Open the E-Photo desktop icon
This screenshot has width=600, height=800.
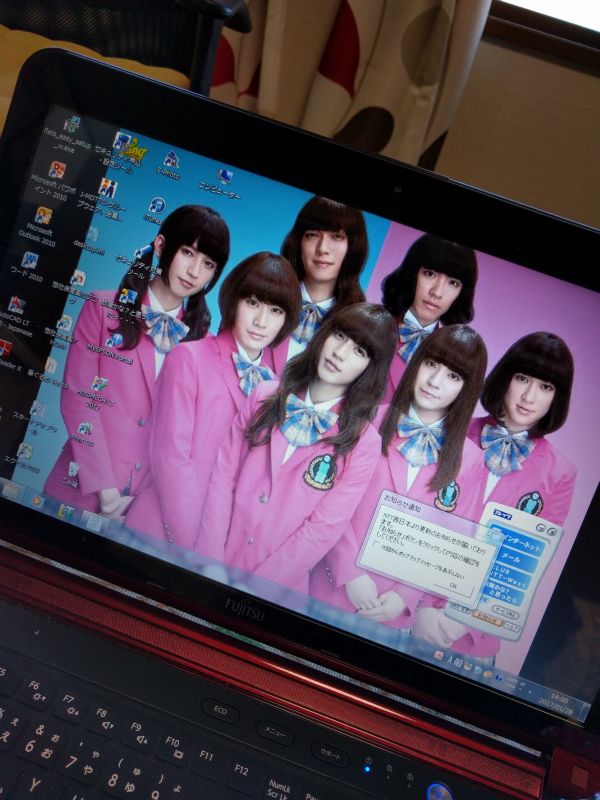pyautogui.click(x=170, y=165)
